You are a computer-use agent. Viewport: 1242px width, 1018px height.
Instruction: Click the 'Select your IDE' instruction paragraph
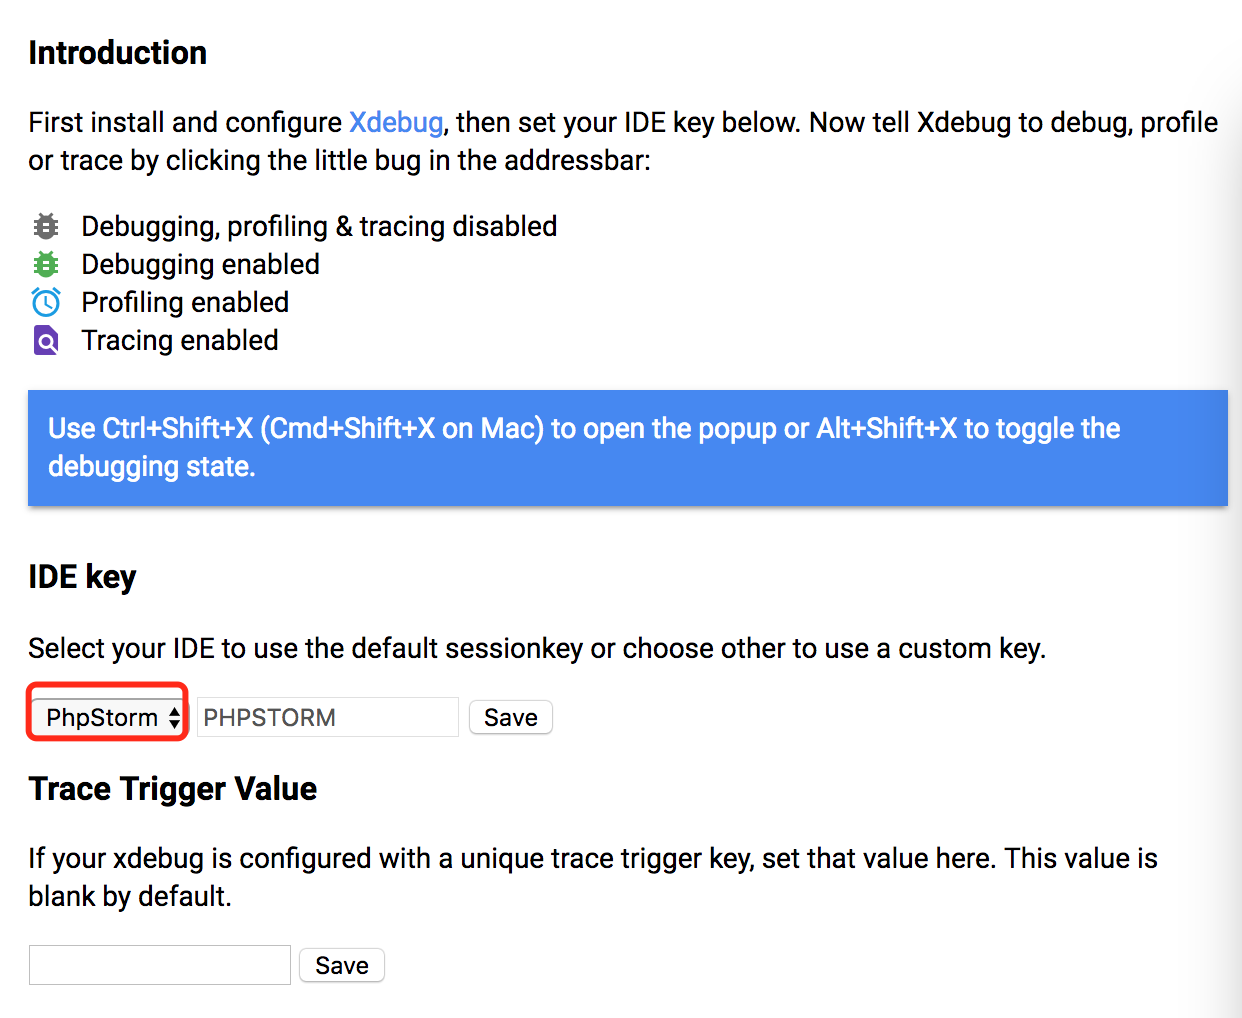tap(537, 649)
